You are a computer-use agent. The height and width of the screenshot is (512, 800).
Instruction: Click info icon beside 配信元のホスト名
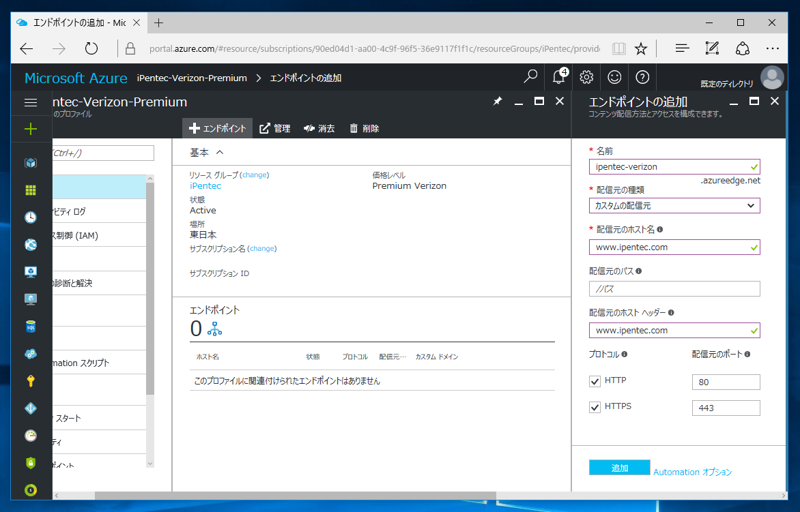660,229
